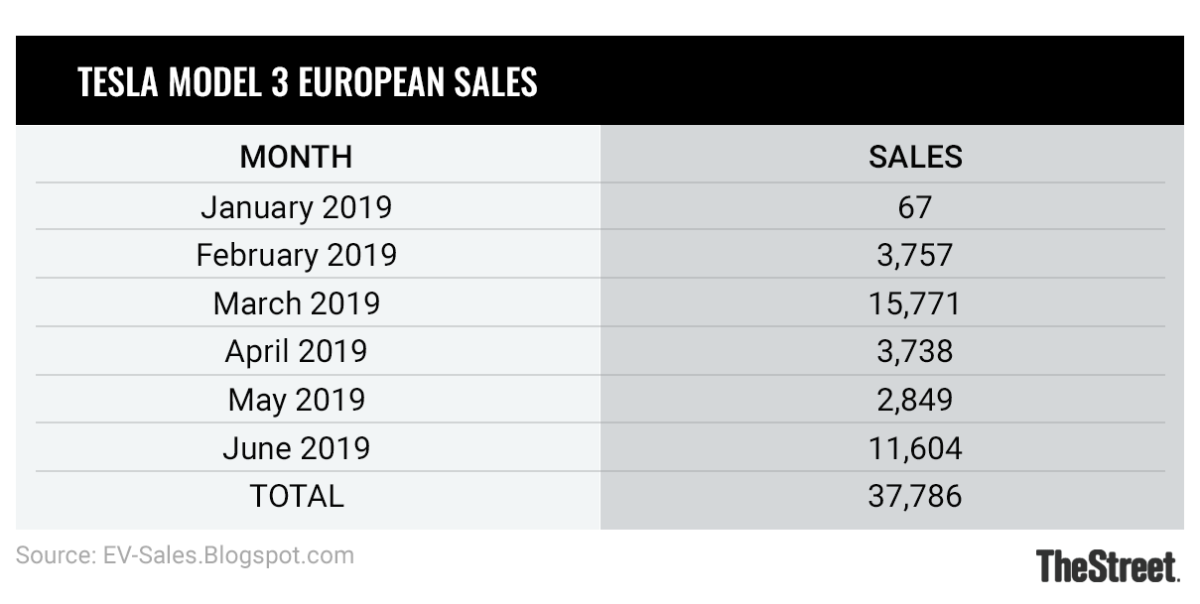Image resolution: width=1200 pixels, height=604 pixels.
Task: Select the 3,757 sales figure
Action: pyautogui.click(x=915, y=255)
